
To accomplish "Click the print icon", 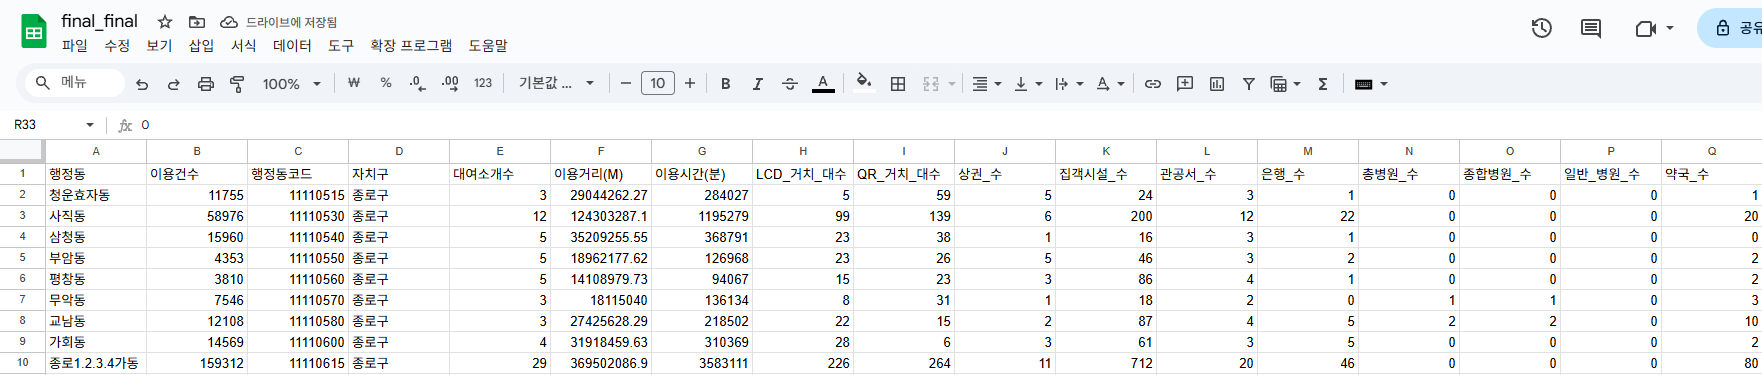I will pyautogui.click(x=206, y=84).
